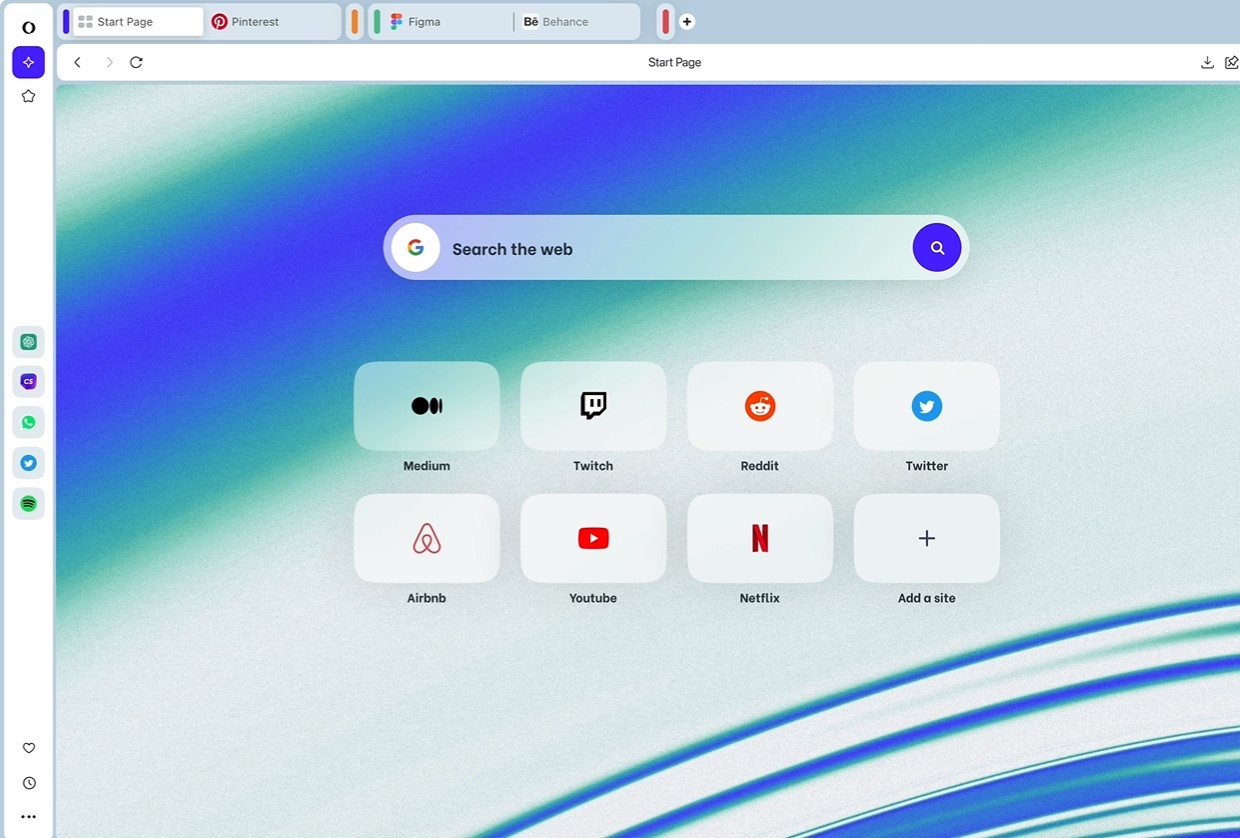Click the Opera logo menu icon
1240x838 pixels.
(x=28, y=27)
